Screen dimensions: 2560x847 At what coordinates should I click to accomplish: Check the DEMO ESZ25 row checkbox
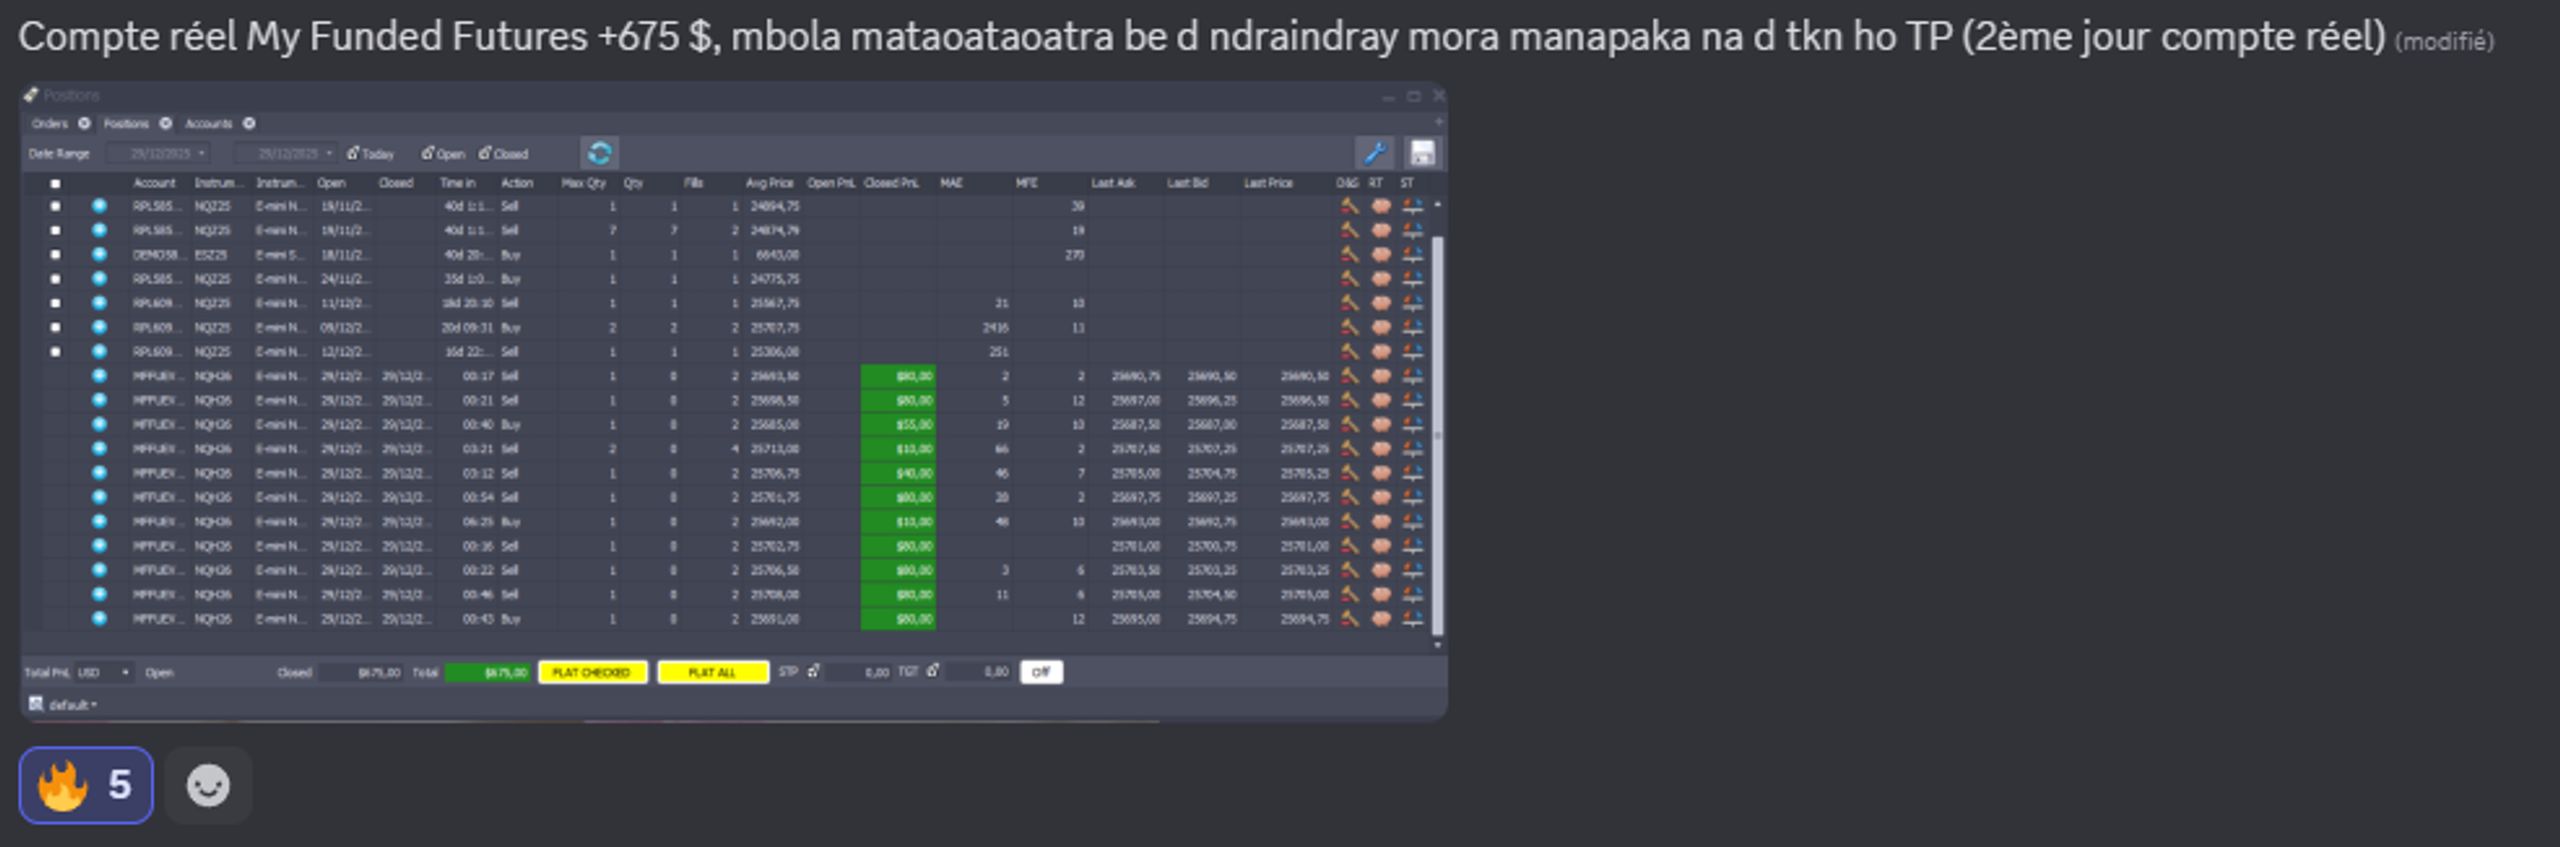coord(55,254)
